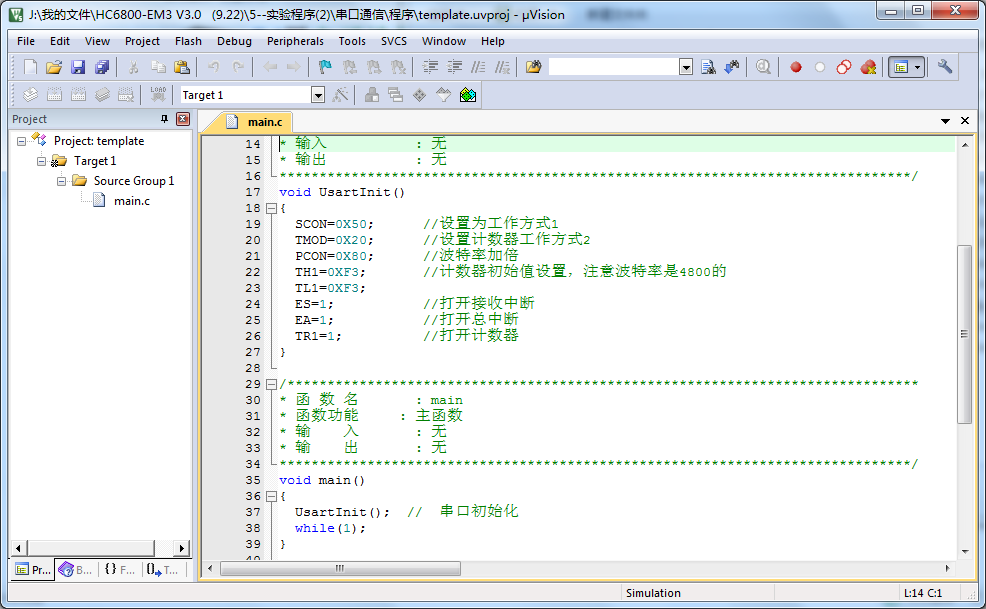Open the SVCS menu
The width and height of the screenshot is (986, 609).
point(394,41)
